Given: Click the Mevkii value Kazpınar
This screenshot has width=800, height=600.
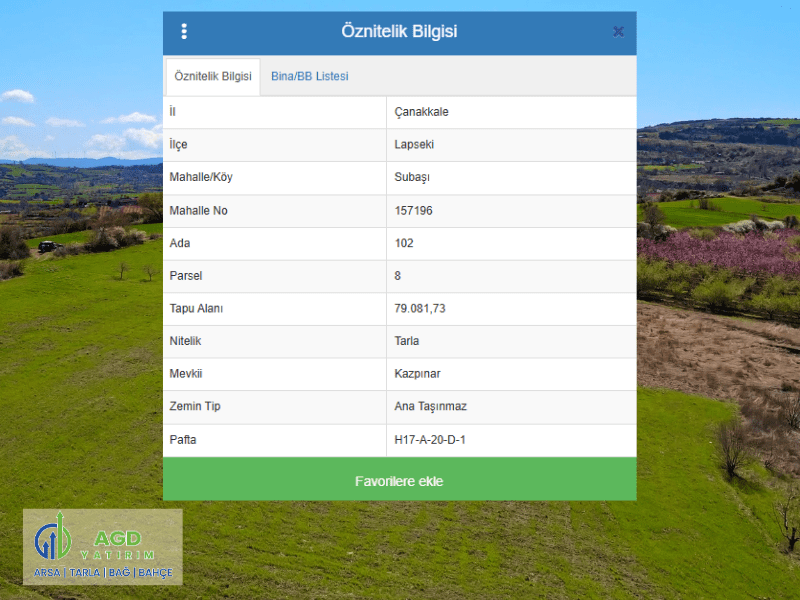Looking at the screenshot, I should tap(417, 374).
